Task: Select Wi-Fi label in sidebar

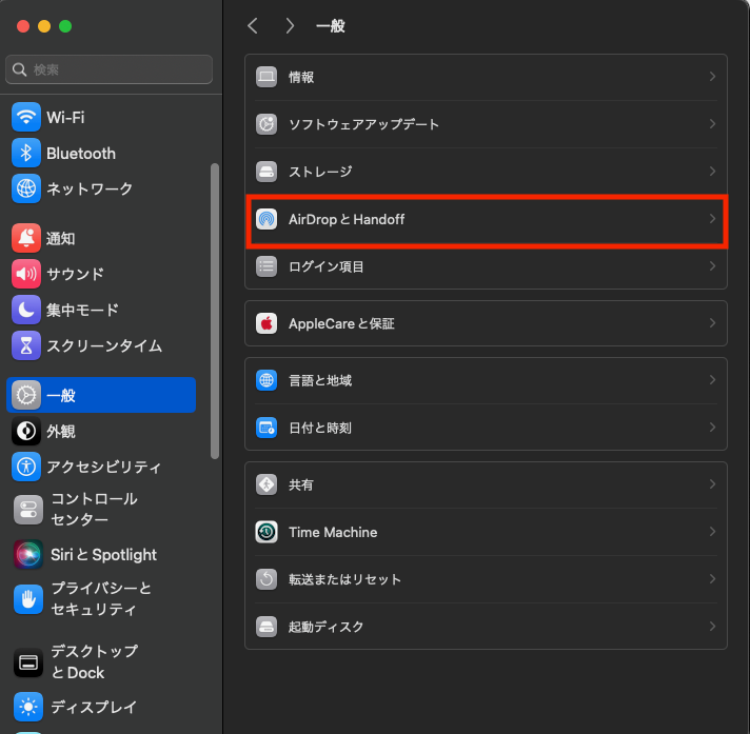Action: [x=66, y=117]
